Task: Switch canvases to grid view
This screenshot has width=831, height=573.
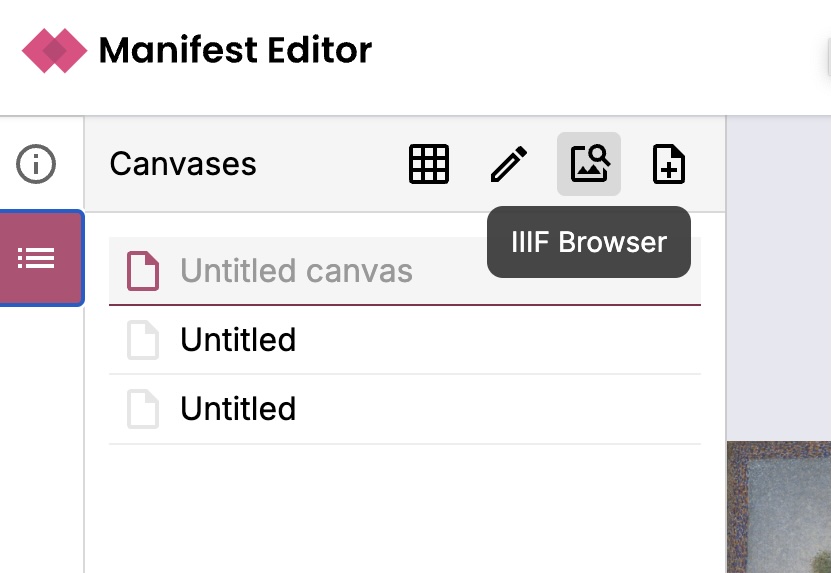Action: coord(429,164)
